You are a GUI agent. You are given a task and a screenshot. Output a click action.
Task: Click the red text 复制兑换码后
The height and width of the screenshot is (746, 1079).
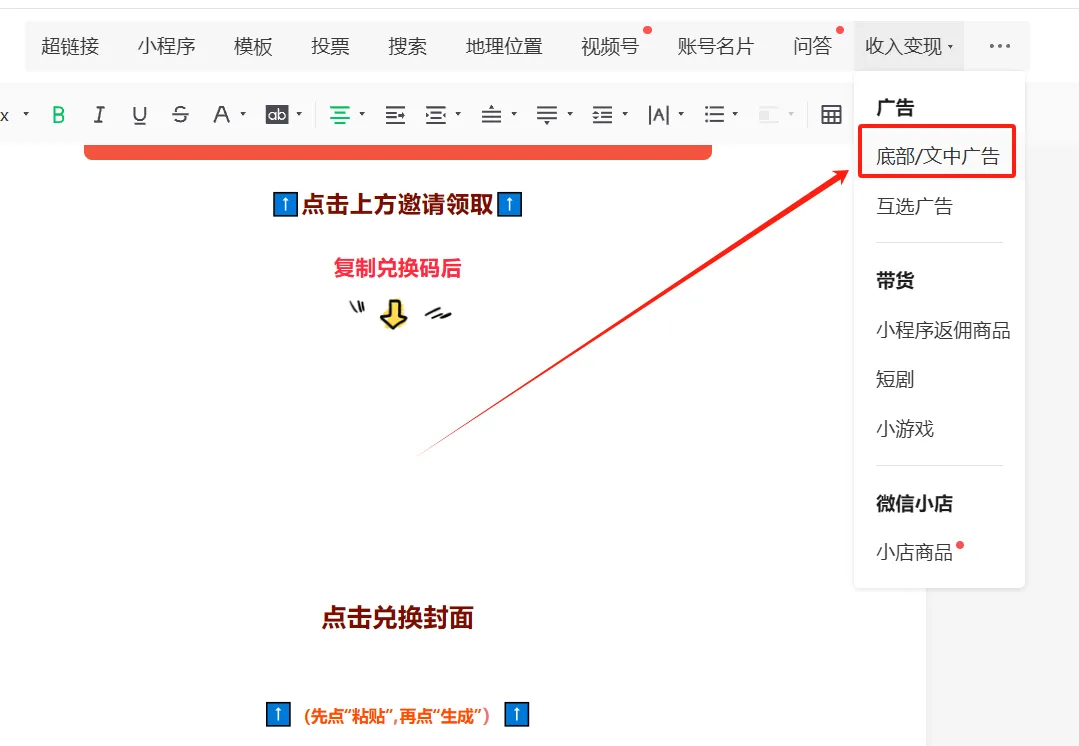pyautogui.click(x=397, y=268)
